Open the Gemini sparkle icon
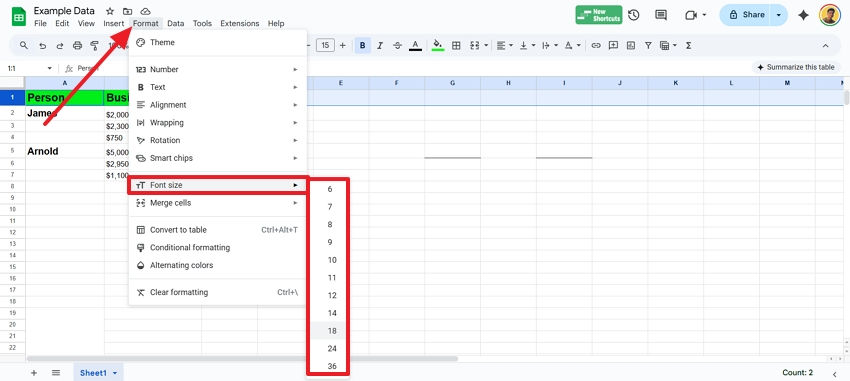This screenshot has width=850, height=381. pyautogui.click(x=804, y=15)
